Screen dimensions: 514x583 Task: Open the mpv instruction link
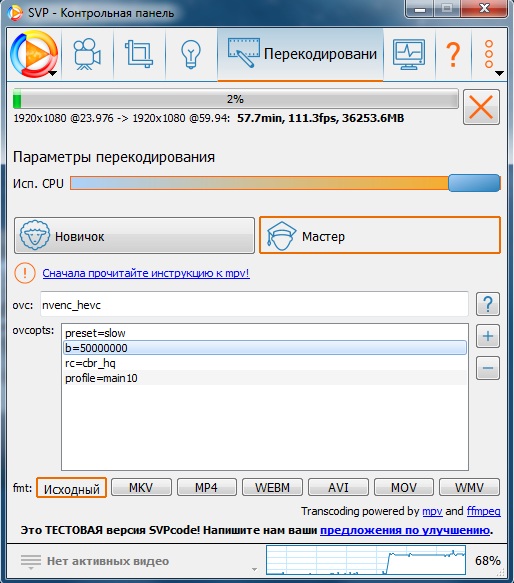tap(146, 273)
